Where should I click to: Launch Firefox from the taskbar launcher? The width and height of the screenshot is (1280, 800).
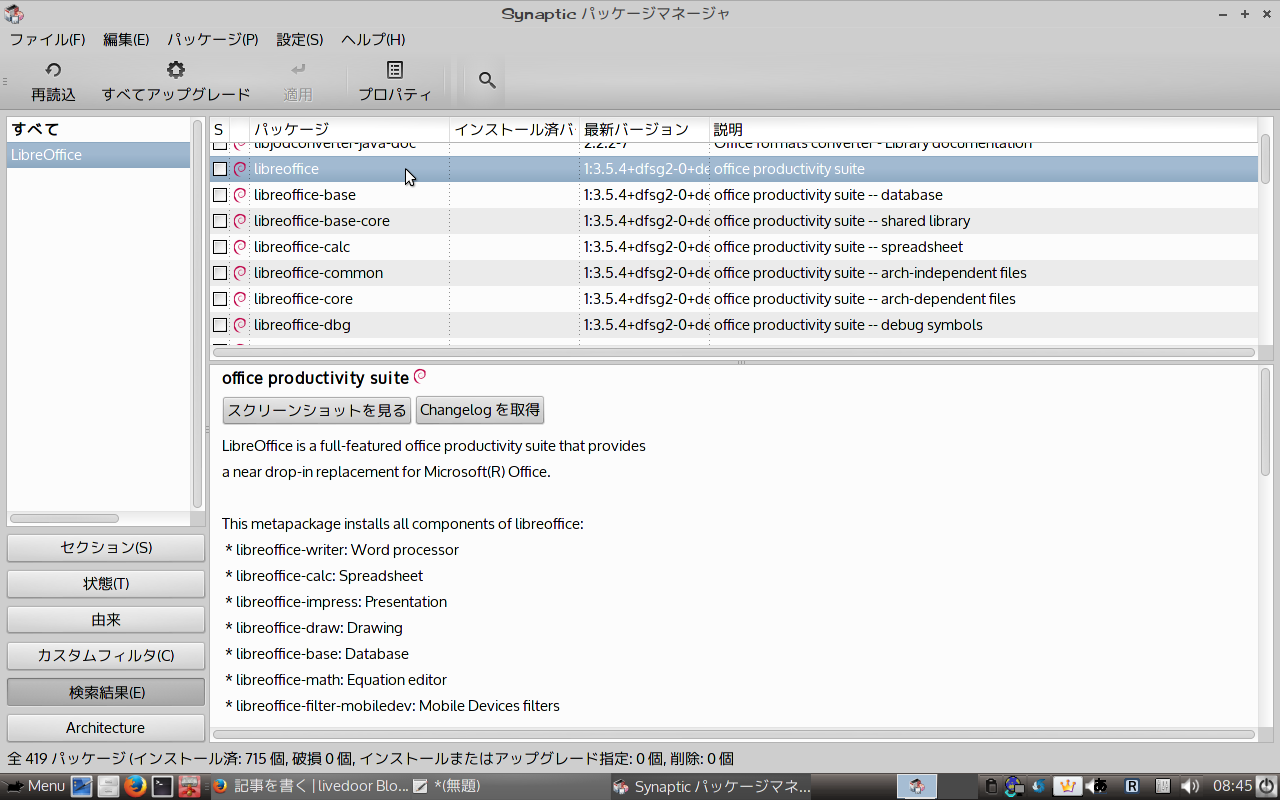coord(135,786)
